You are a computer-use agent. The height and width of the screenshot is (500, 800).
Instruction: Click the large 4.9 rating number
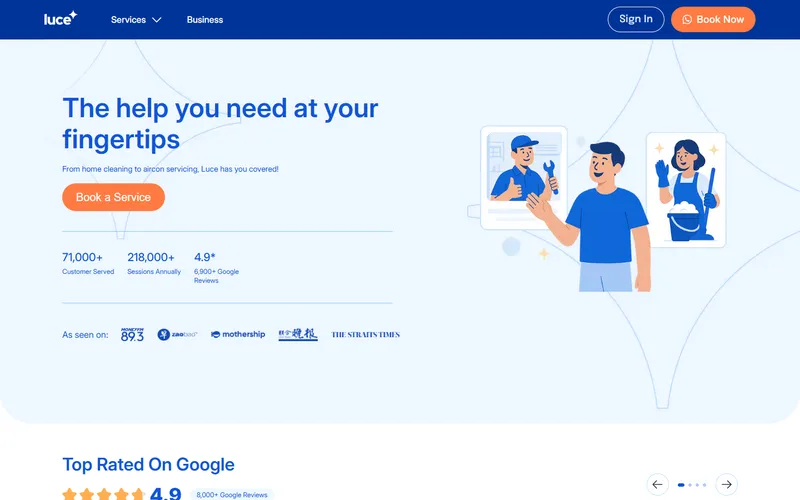pos(166,493)
